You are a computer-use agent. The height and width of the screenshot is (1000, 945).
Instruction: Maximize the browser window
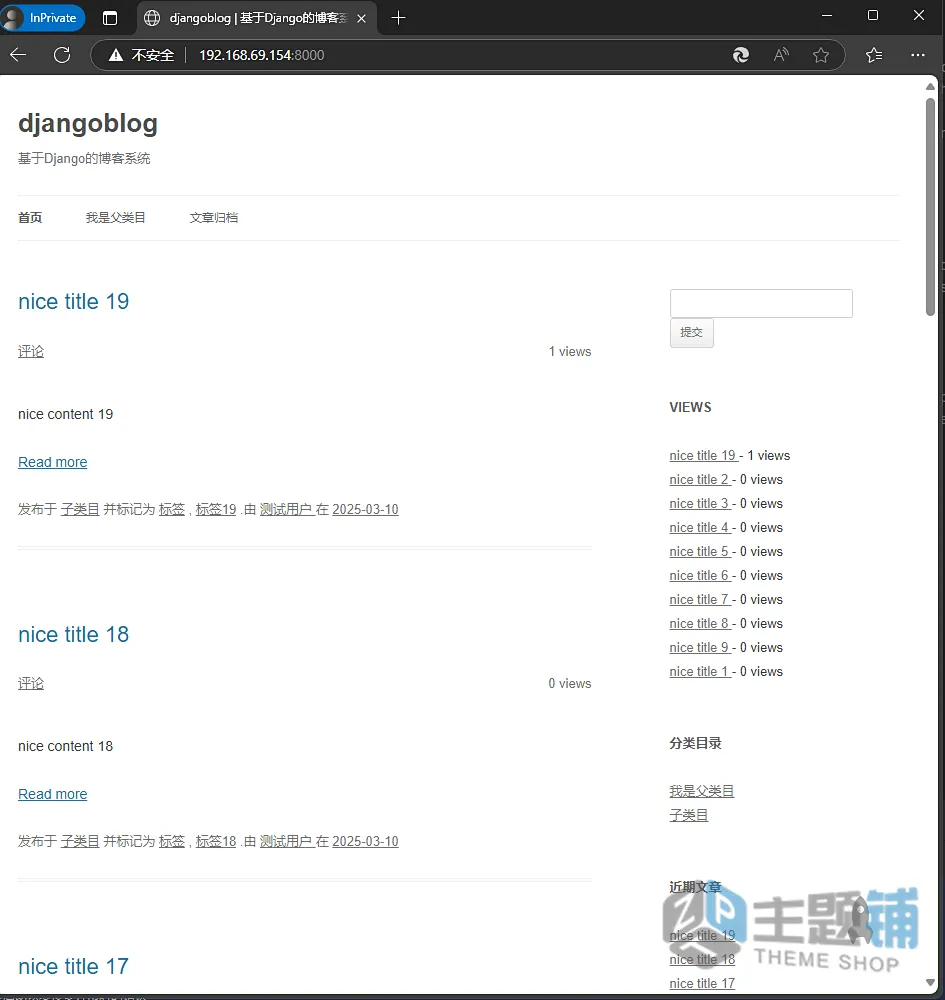pyautogui.click(x=873, y=15)
